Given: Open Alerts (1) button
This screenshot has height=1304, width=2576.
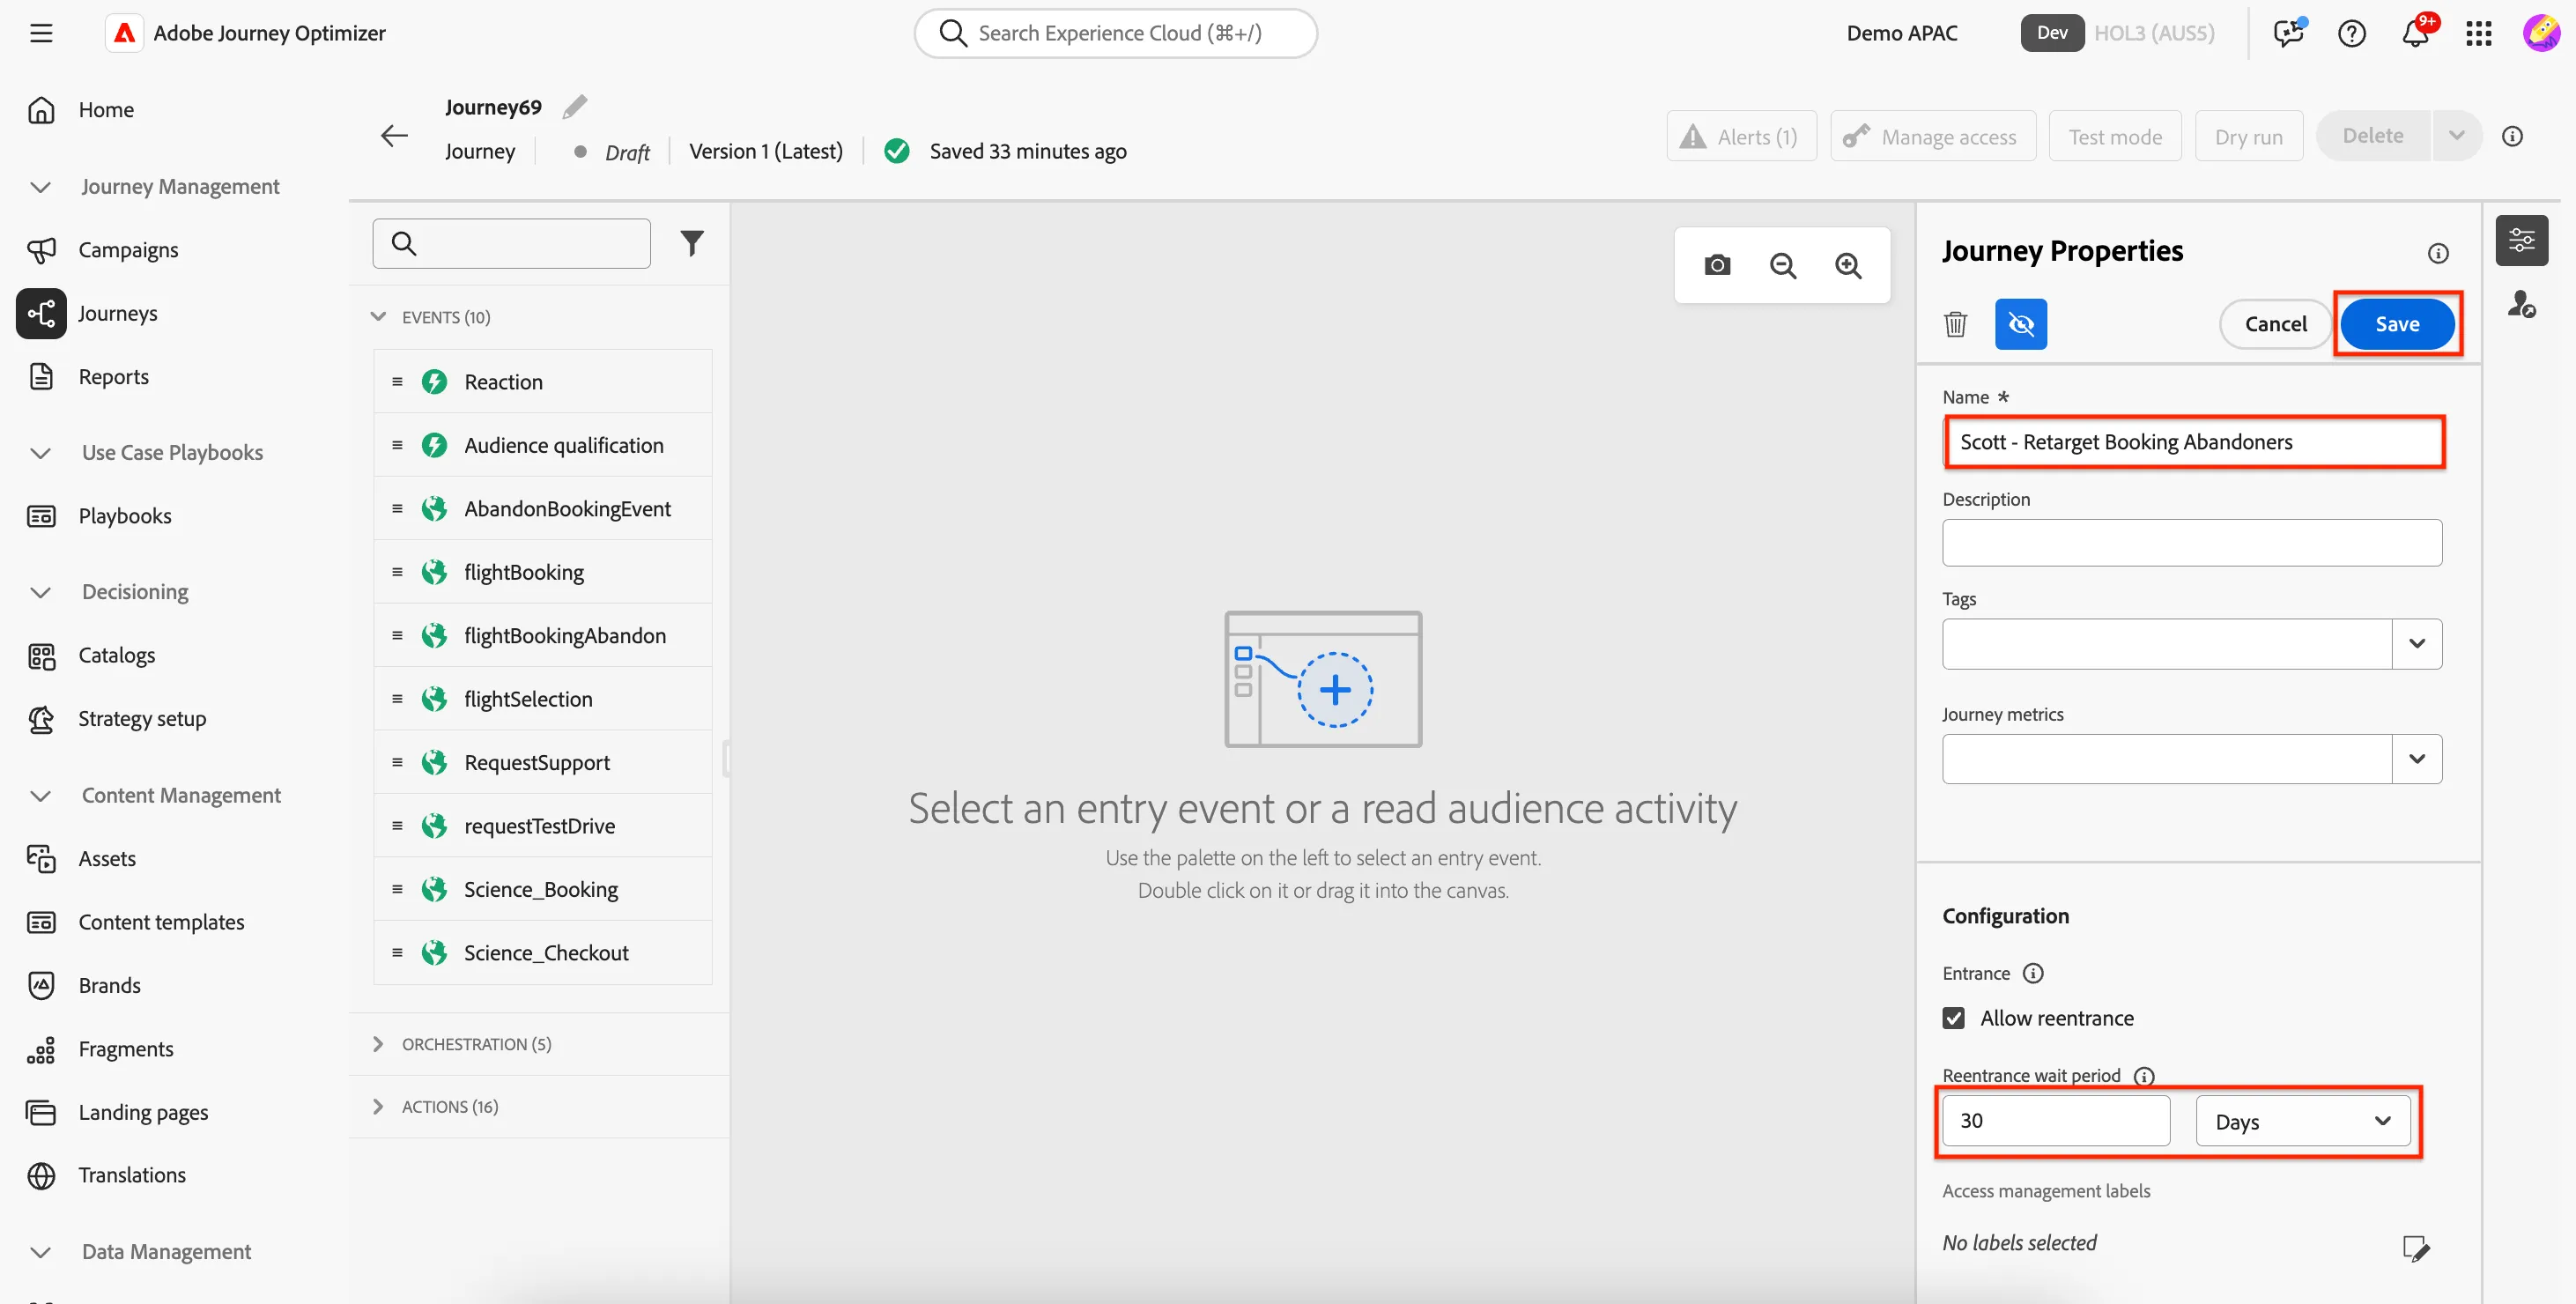Looking at the screenshot, I should click(1741, 136).
